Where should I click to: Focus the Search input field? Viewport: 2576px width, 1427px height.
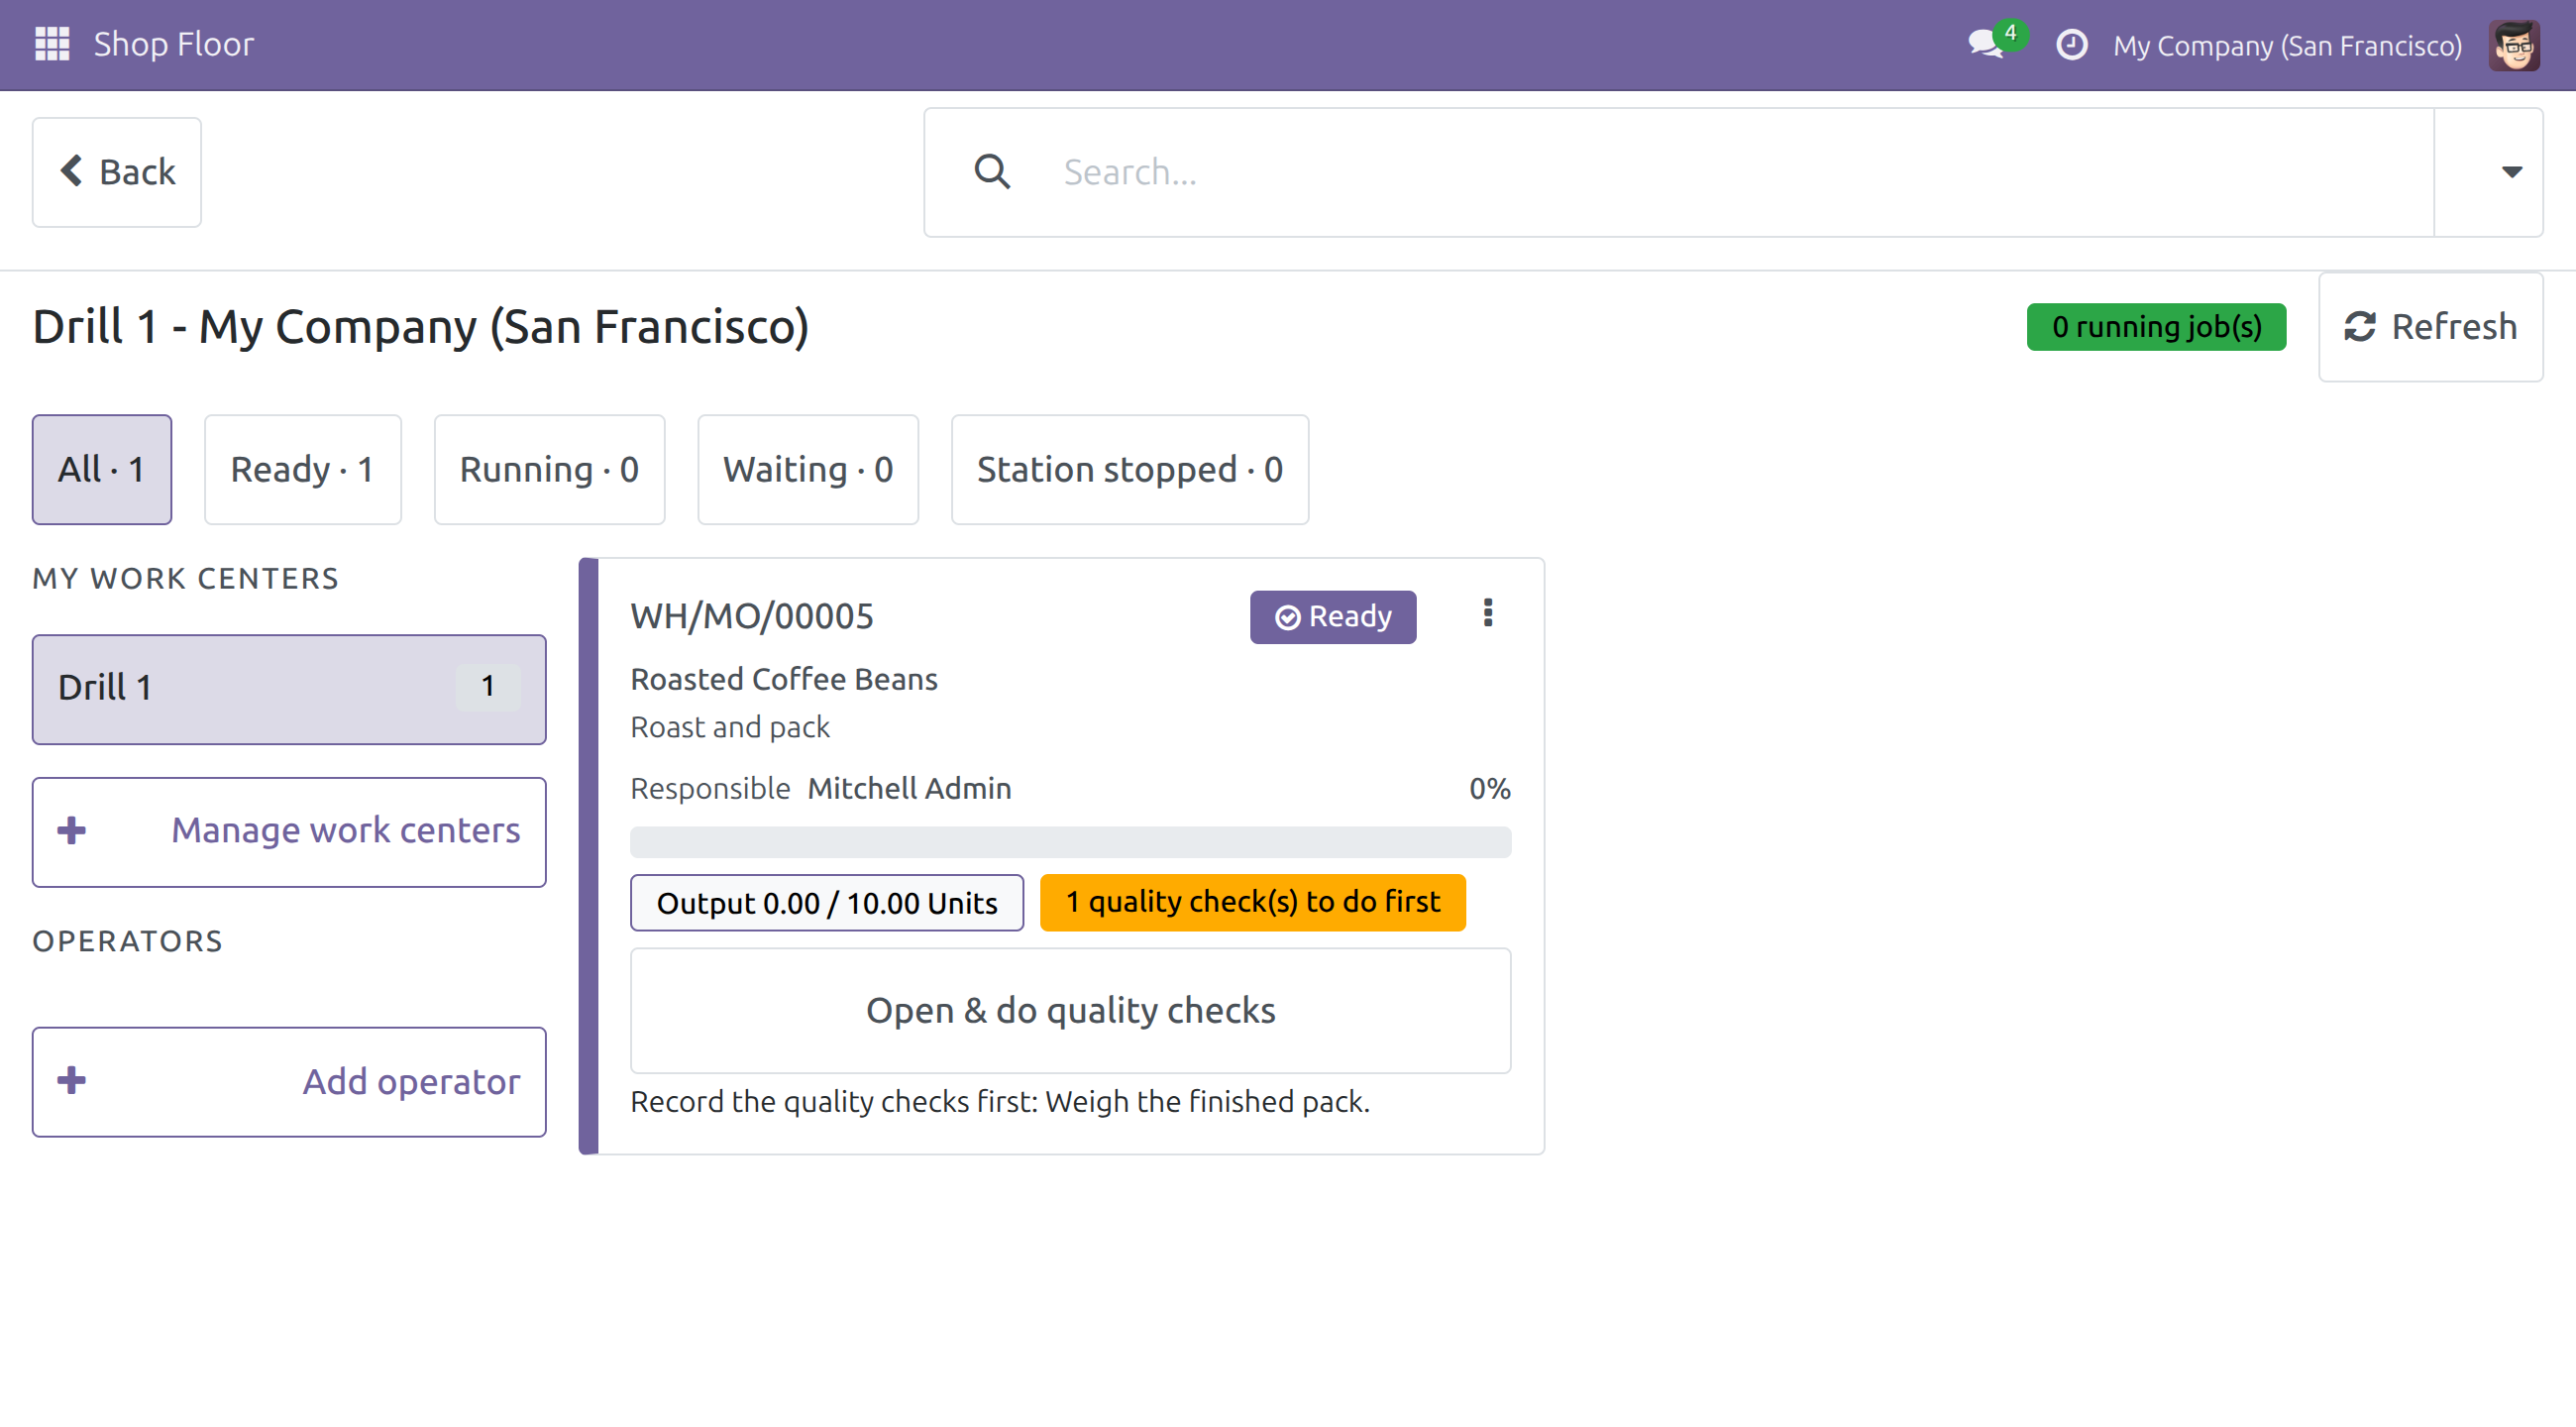(x=1740, y=172)
